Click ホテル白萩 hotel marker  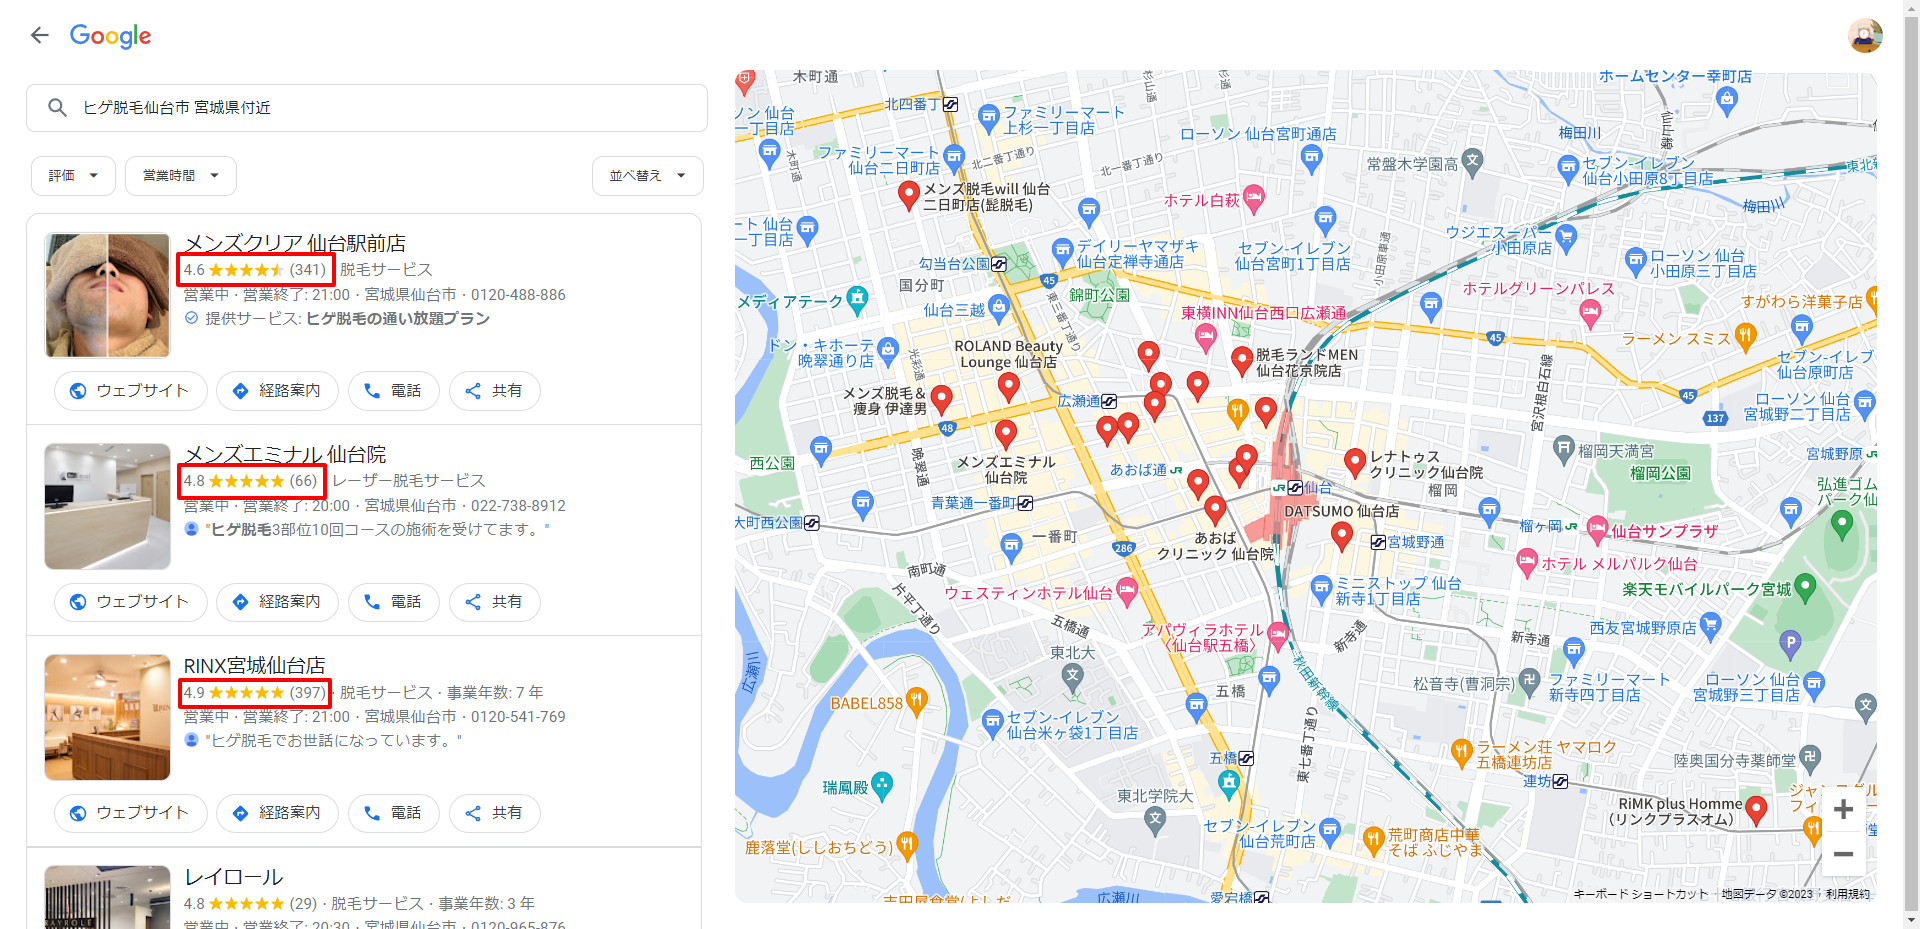tap(1253, 199)
